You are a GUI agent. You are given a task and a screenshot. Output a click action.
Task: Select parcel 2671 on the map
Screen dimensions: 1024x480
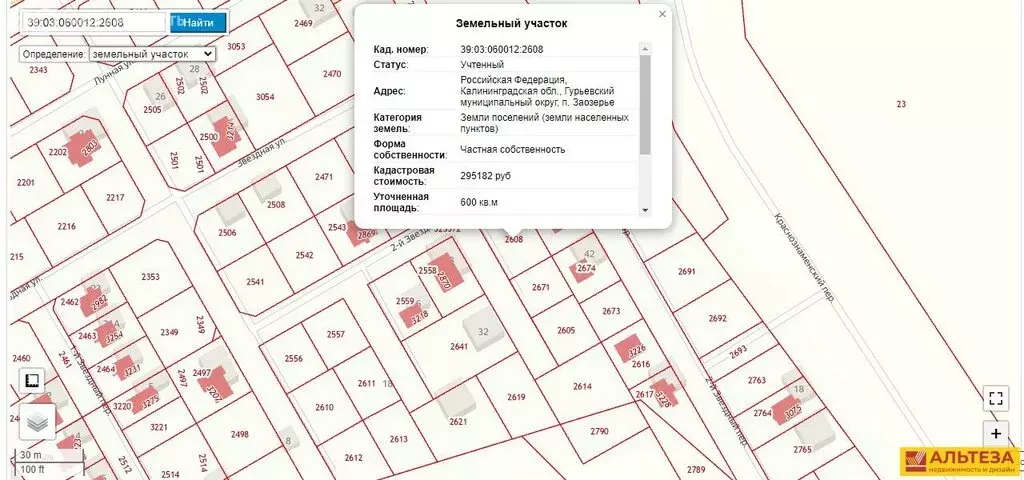(x=541, y=287)
